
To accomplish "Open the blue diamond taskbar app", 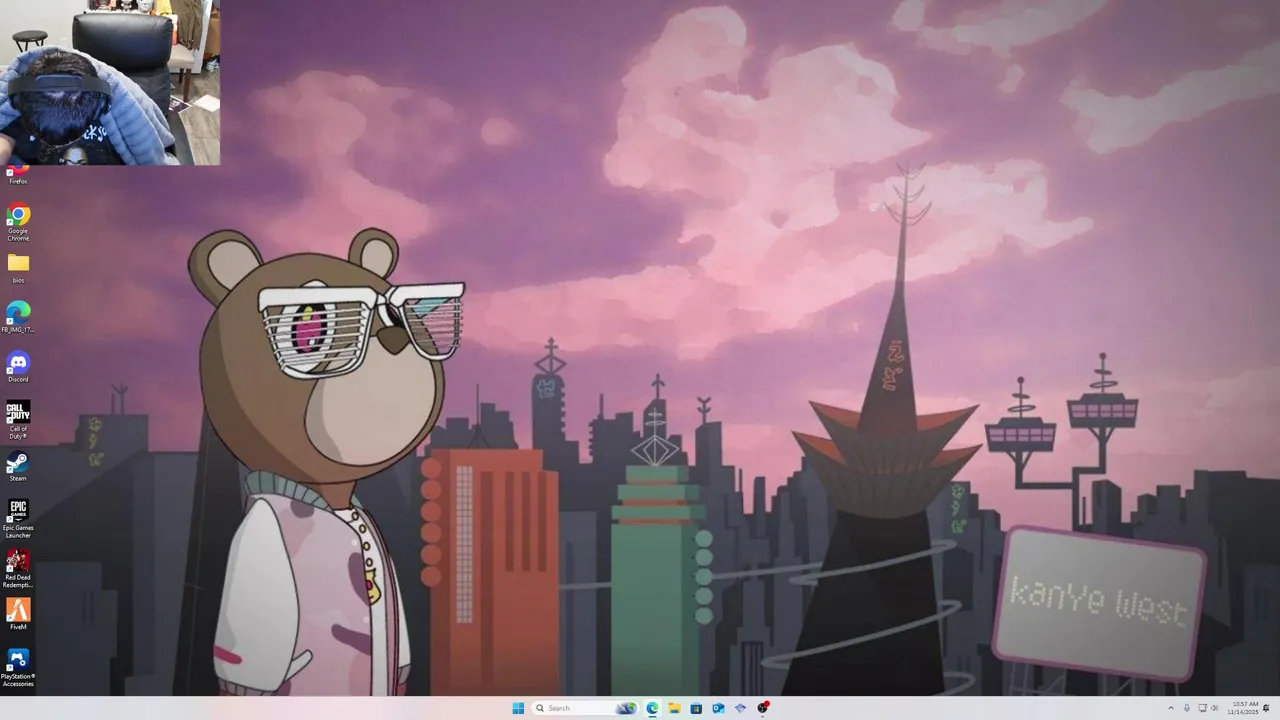I will 740,708.
